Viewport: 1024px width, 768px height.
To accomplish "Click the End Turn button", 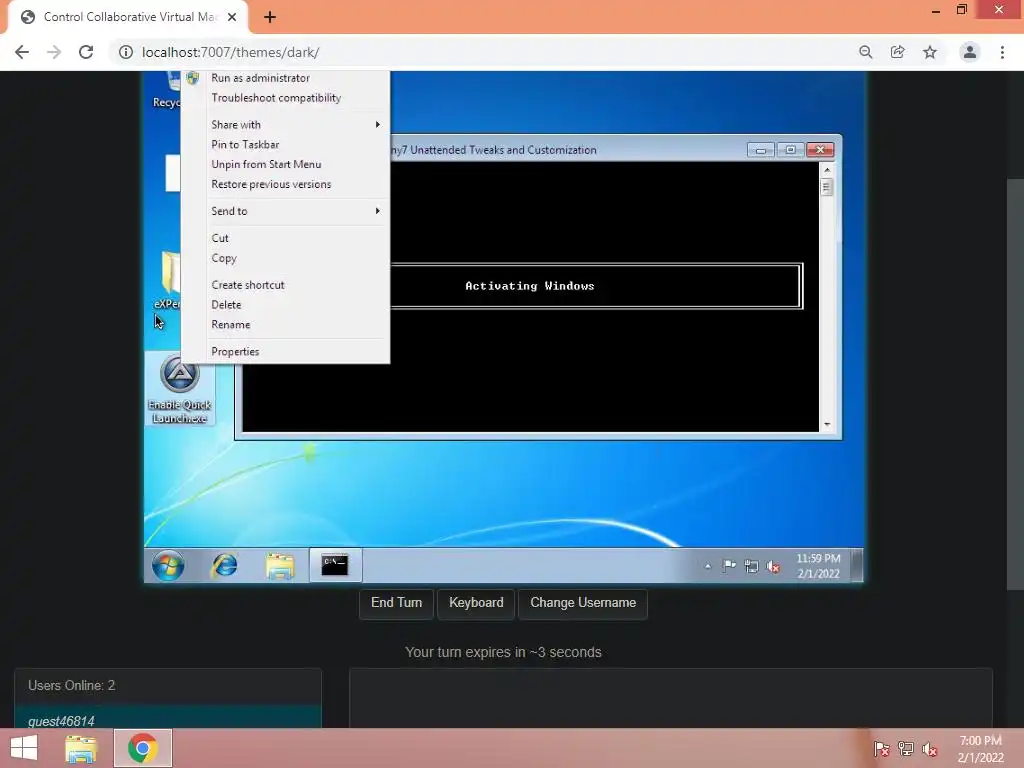I will coord(396,603).
